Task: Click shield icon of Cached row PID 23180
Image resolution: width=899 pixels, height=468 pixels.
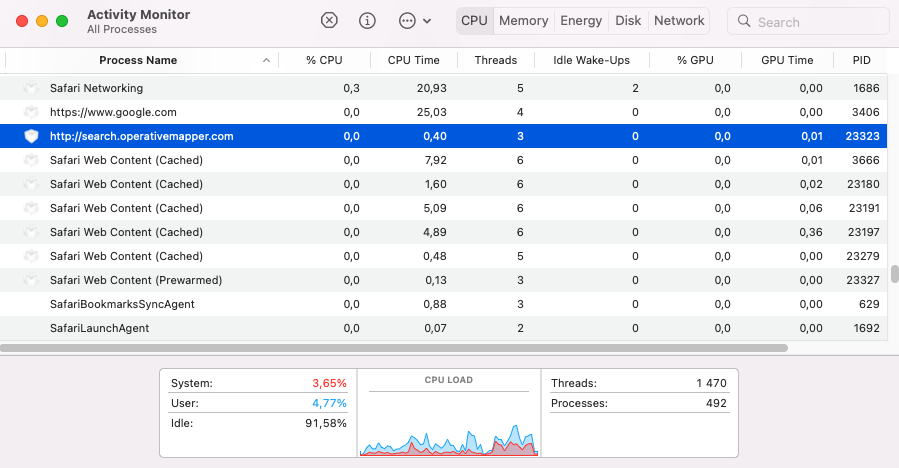Action: click(32, 184)
